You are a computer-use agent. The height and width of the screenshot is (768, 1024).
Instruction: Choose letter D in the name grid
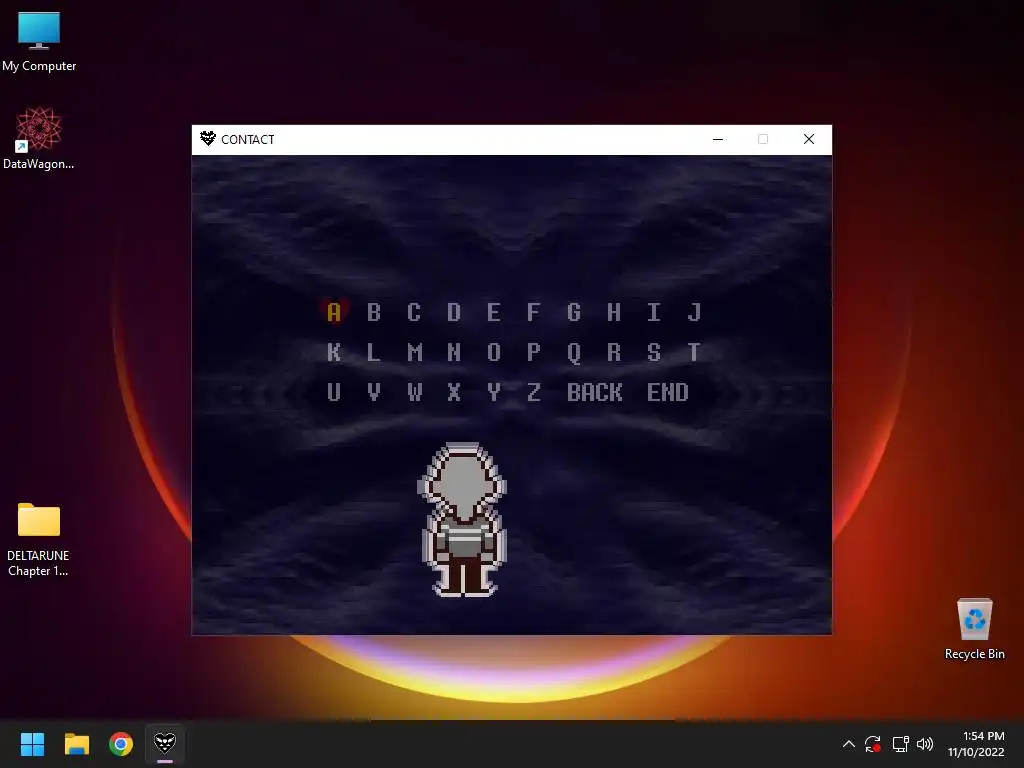click(454, 312)
